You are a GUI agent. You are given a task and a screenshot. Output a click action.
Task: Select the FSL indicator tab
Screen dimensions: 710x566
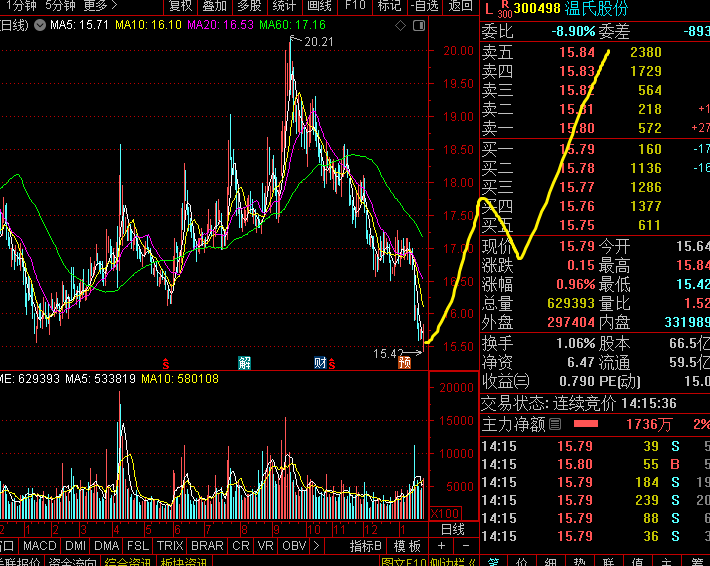[x=138, y=546]
